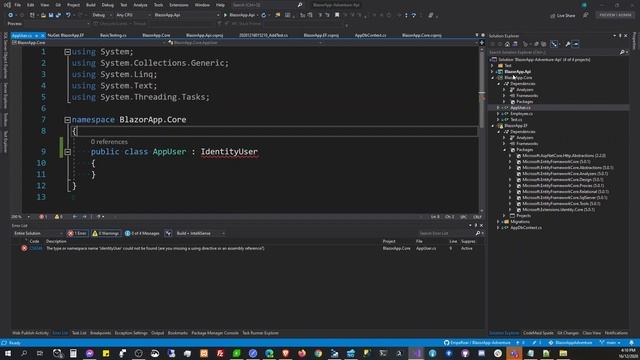Click the notifications bell in the status bar
Image resolution: width=640 pixels, height=360 pixels.
point(631,343)
